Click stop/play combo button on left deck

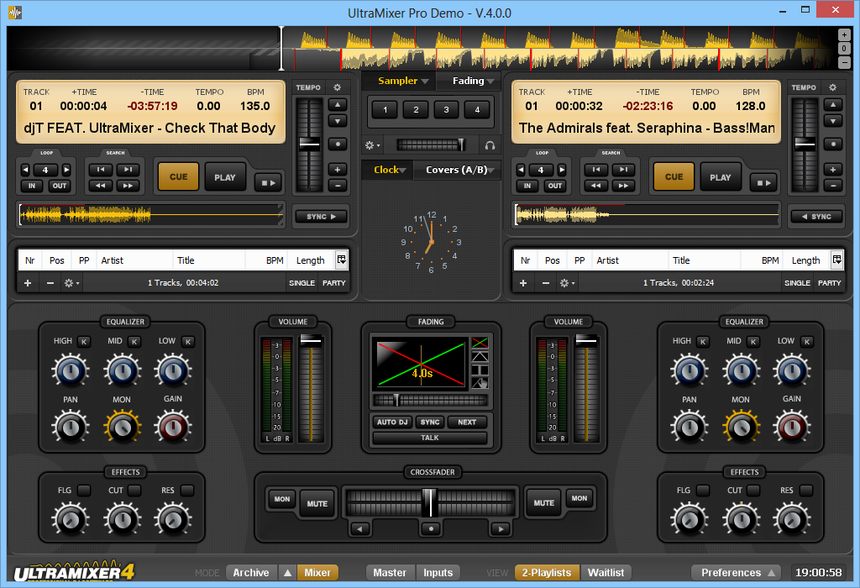tap(268, 183)
